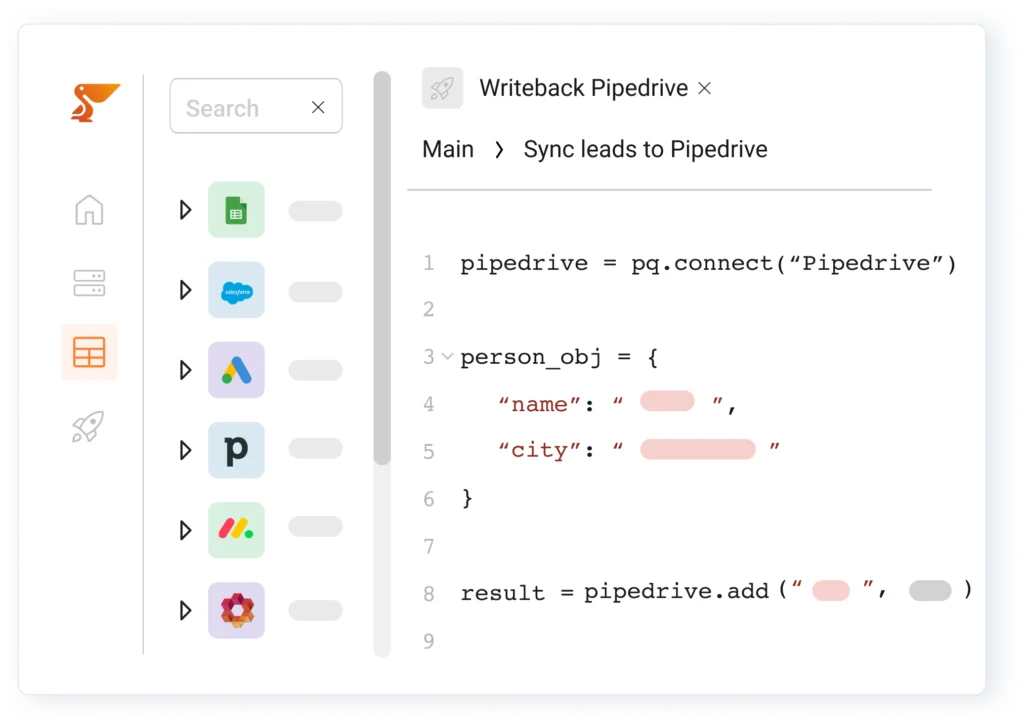Select the Salesforce connector icon
The width and height of the screenshot is (1024, 727).
[x=236, y=290]
